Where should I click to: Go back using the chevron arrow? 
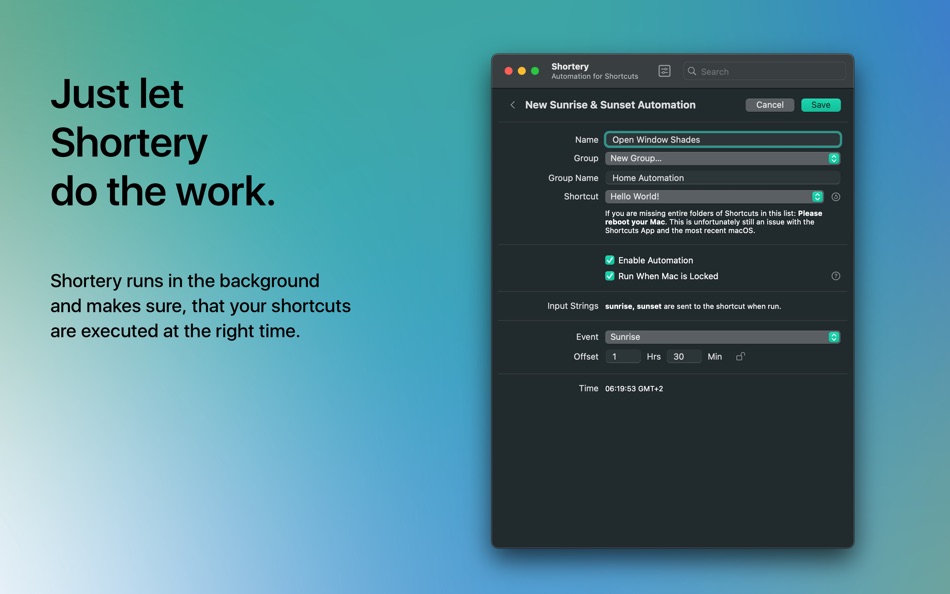pyautogui.click(x=513, y=105)
